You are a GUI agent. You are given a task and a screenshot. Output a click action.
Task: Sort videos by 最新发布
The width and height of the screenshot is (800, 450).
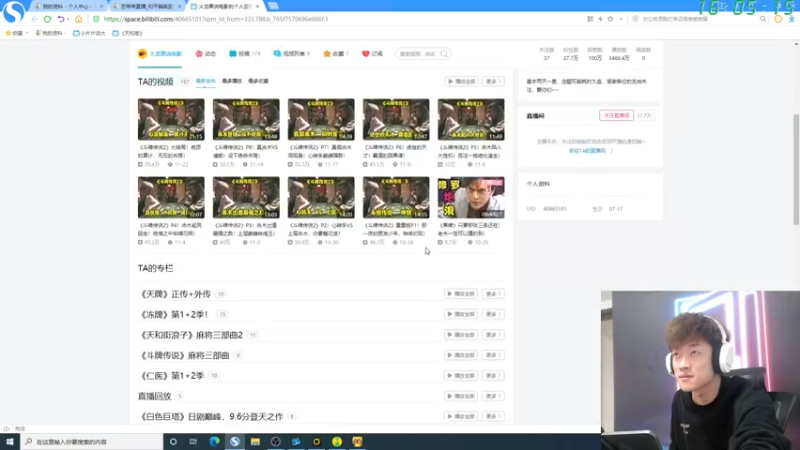click(206, 81)
